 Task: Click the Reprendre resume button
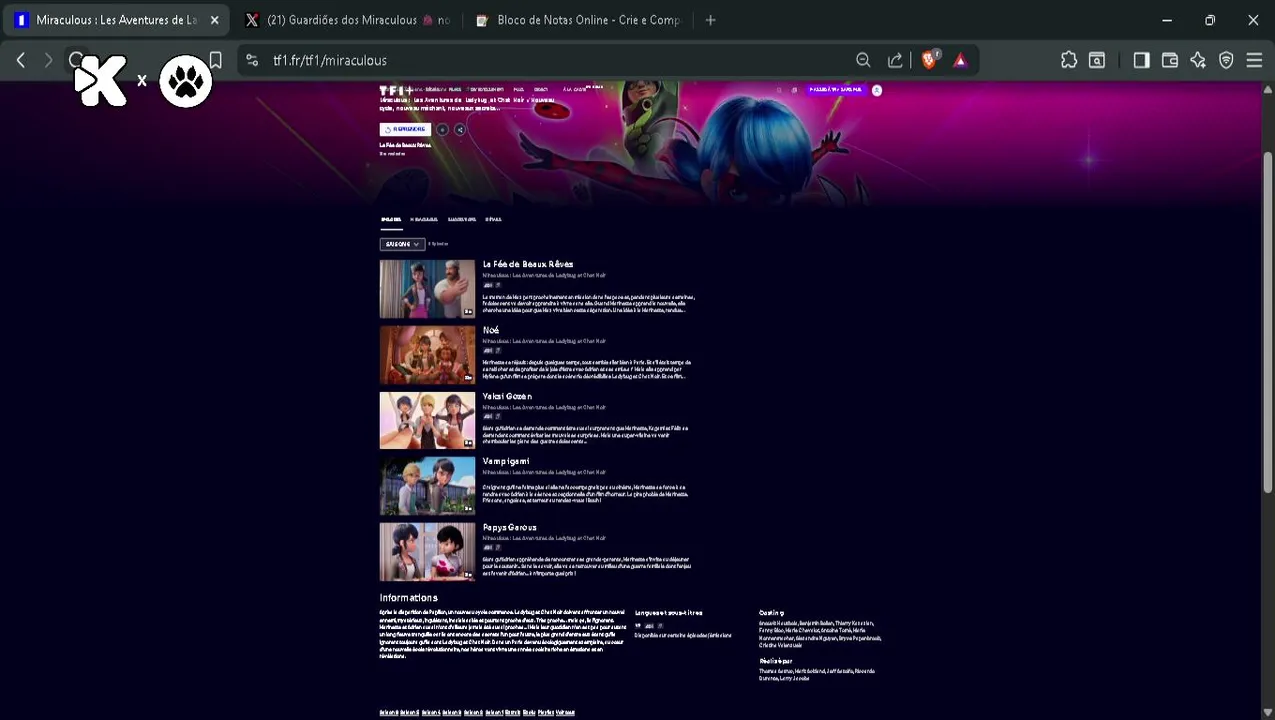pos(405,129)
